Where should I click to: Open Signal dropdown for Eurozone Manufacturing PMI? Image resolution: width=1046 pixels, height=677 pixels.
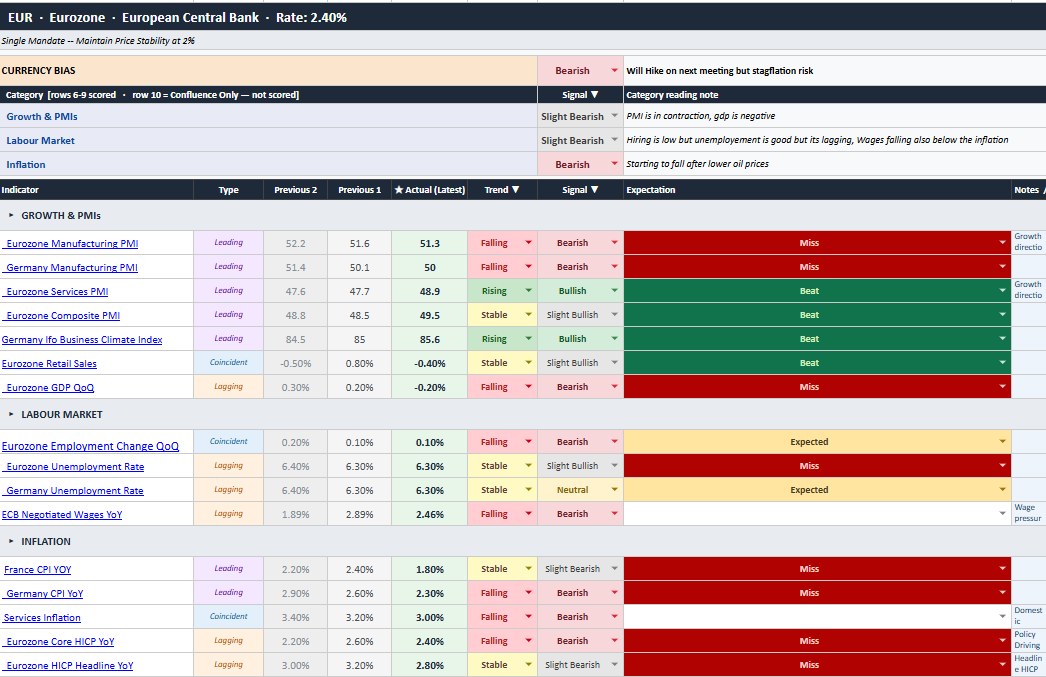pos(614,243)
